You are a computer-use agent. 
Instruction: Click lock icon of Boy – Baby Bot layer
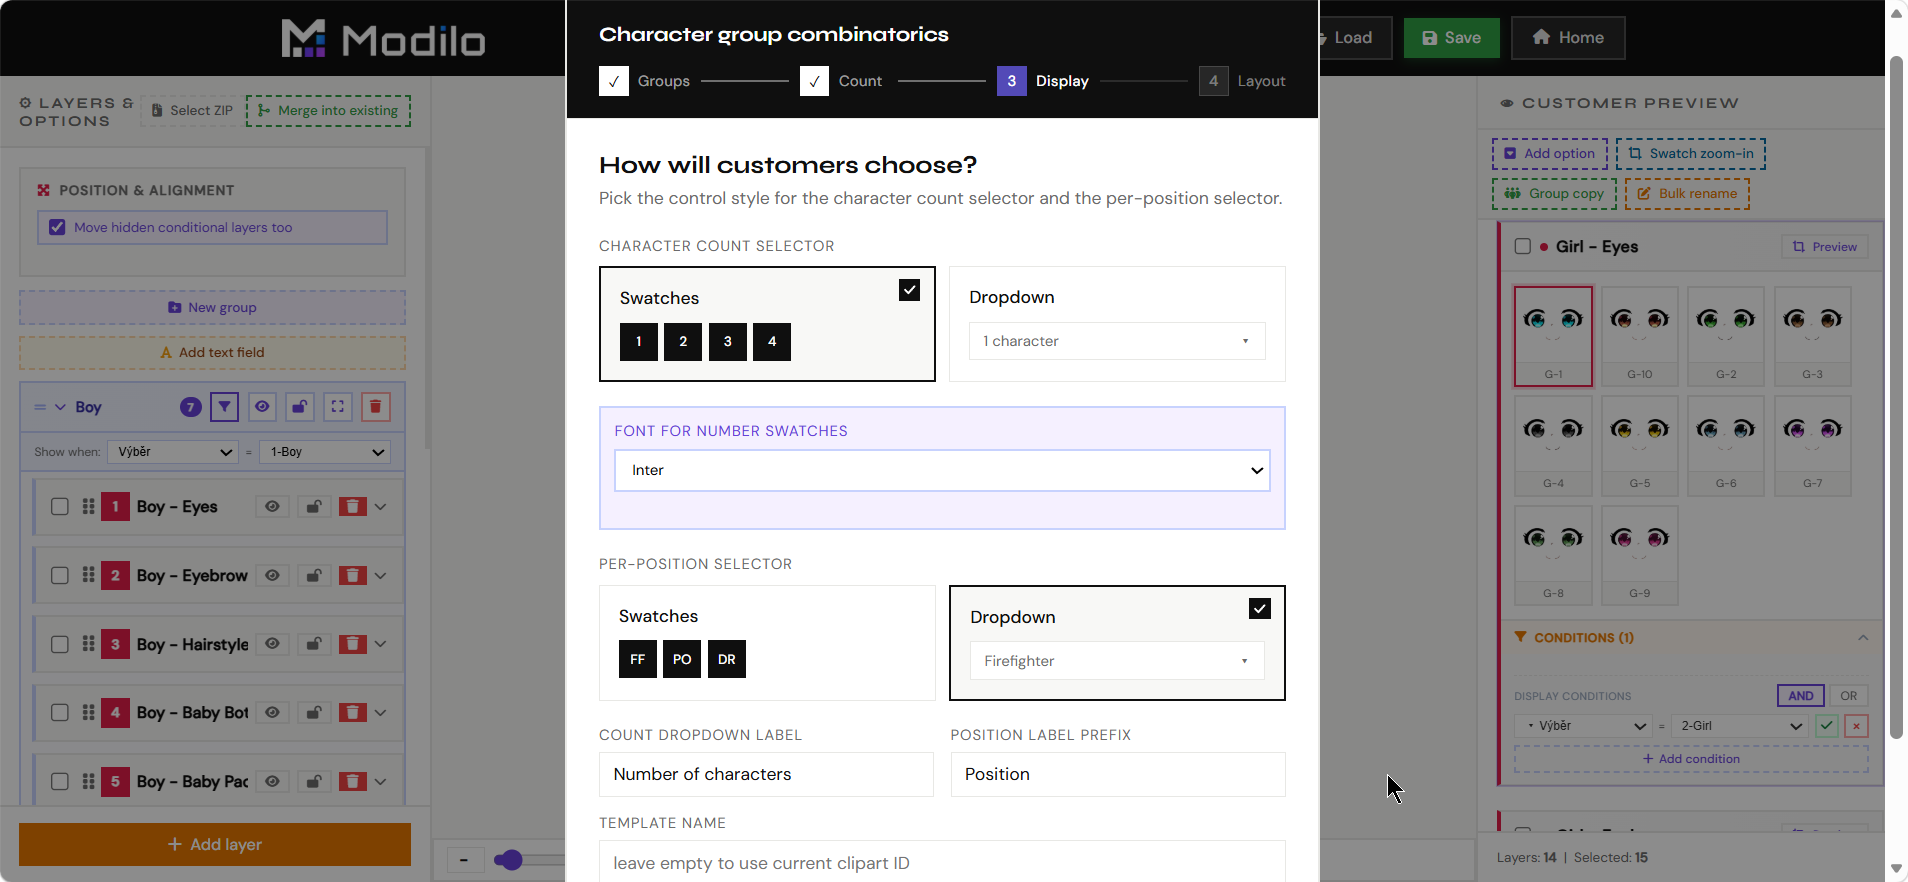click(x=313, y=713)
